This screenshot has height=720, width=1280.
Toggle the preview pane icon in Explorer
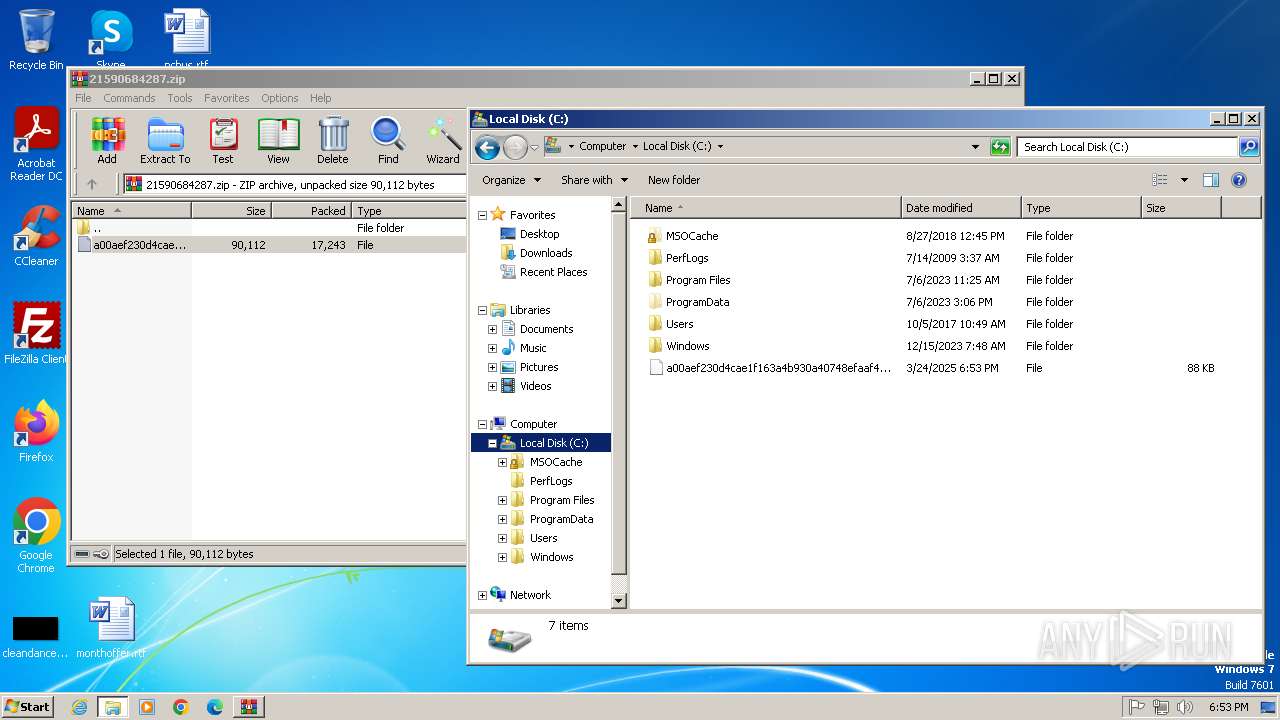1211,180
